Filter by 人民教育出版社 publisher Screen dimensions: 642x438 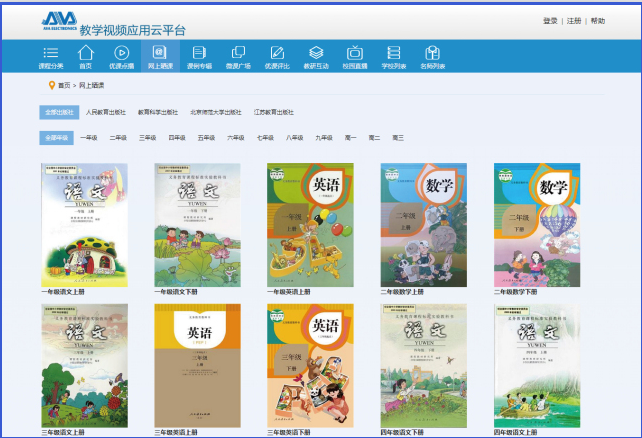click(x=105, y=112)
